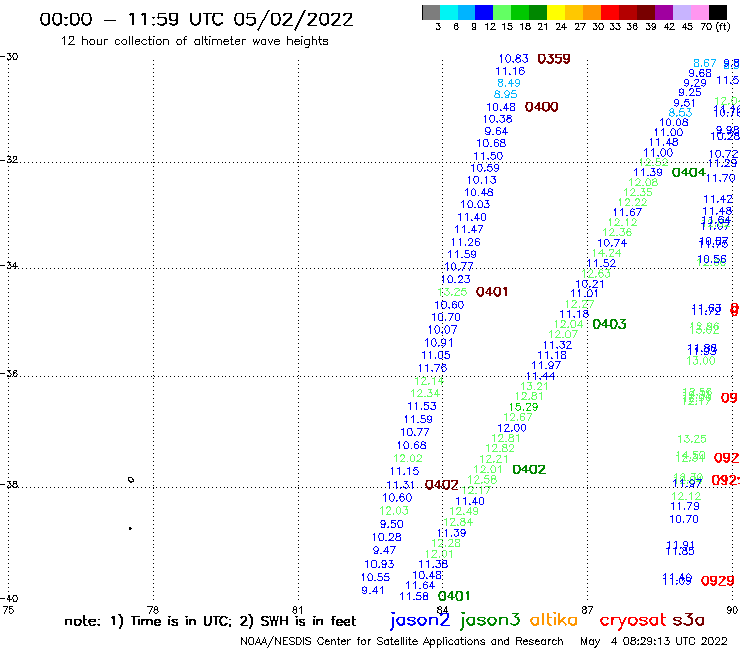Click the s3a satellite legend label

tap(688, 620)
